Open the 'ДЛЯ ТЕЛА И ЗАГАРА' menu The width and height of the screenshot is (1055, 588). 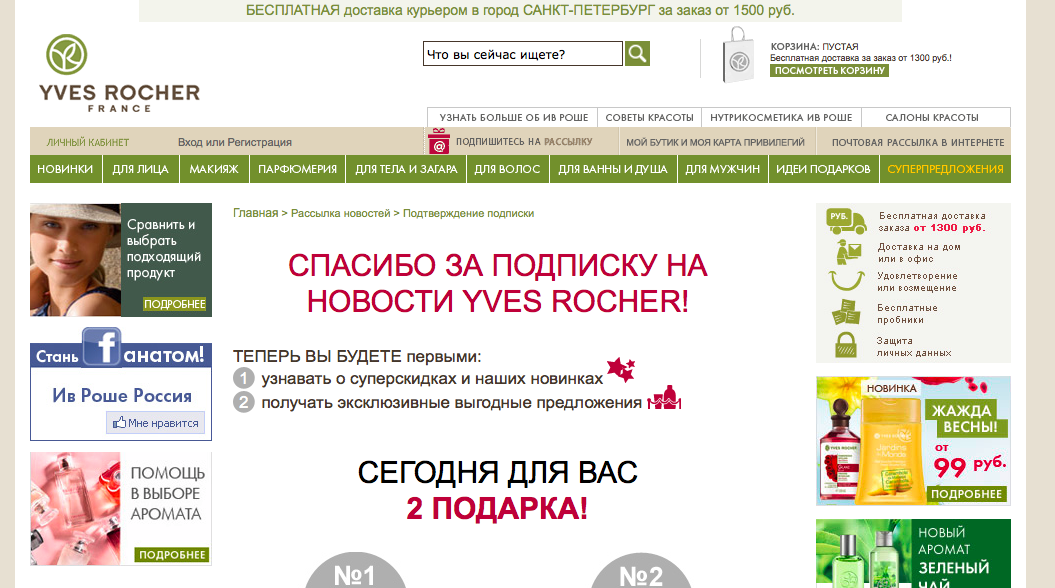[x=406, y=169]
